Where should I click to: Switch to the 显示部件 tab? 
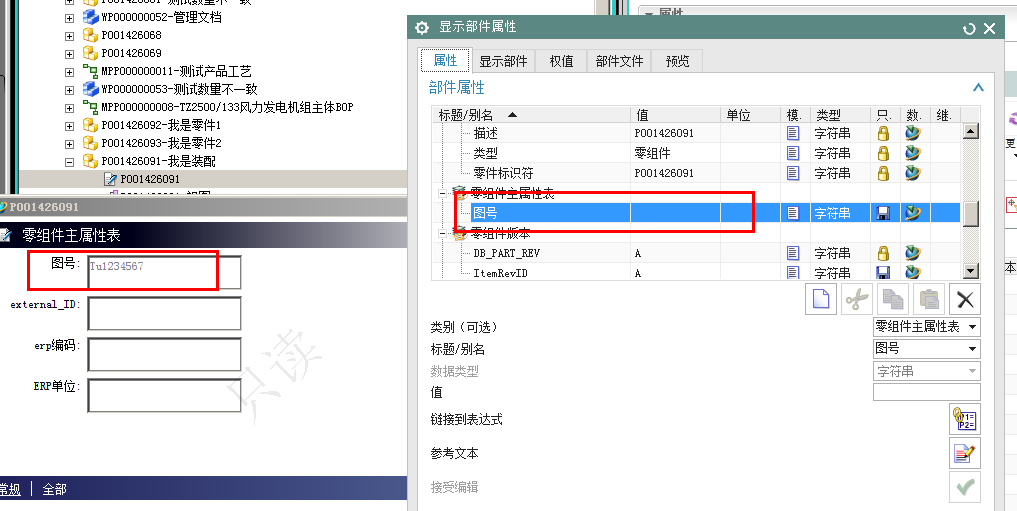tap(503, 61)
